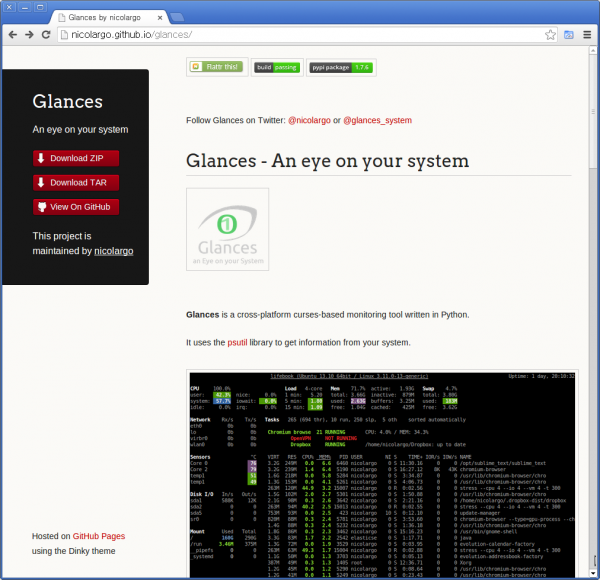Reload the page with the refresh icon

coord(46,35)
